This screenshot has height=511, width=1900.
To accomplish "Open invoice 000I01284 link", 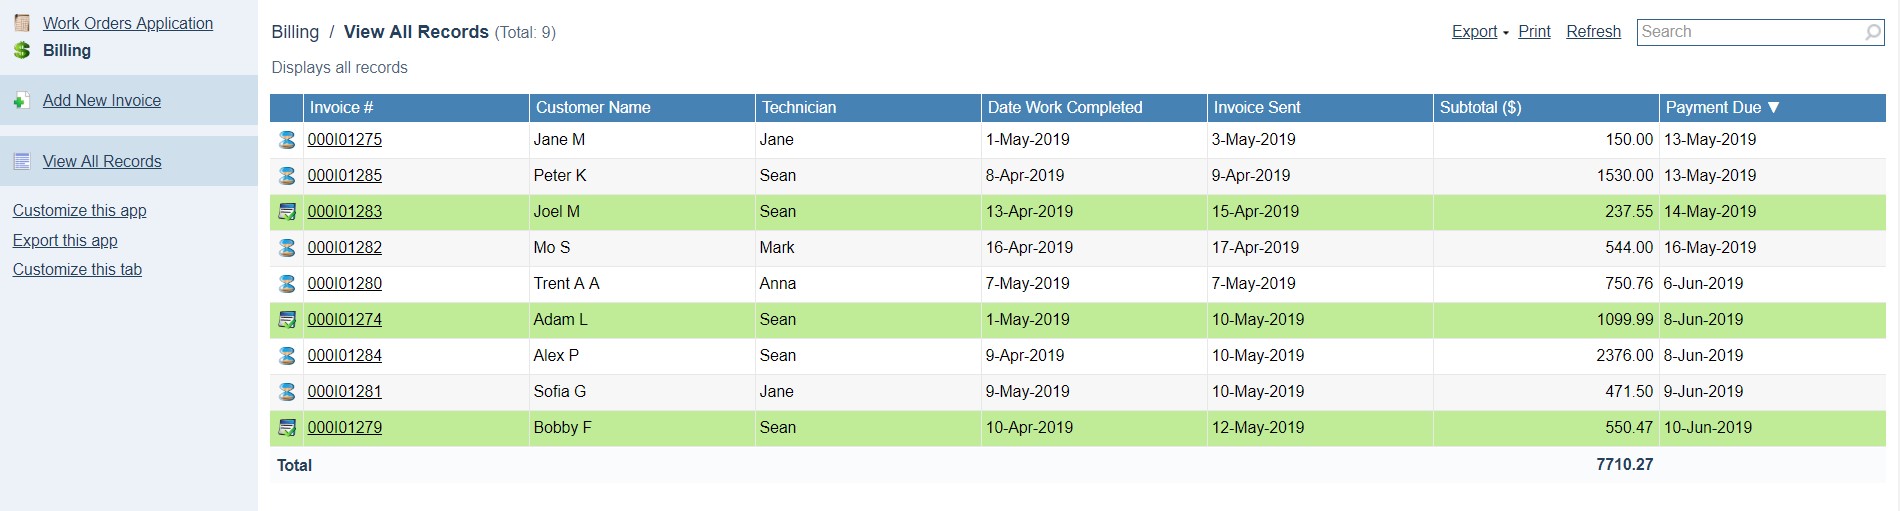I will (x=345, y=356).
